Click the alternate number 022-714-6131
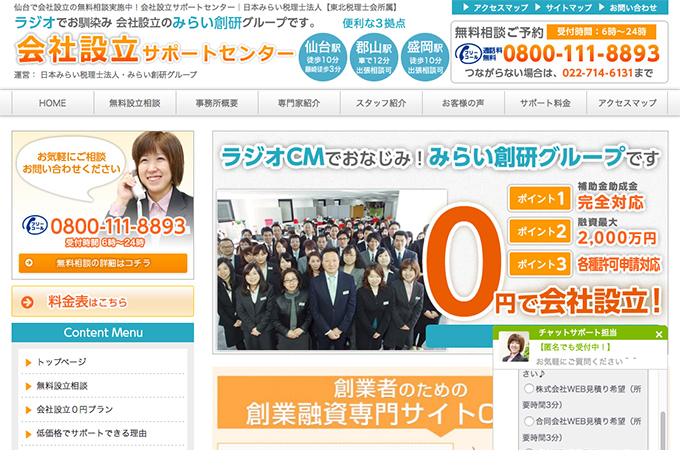 point(598,73)
